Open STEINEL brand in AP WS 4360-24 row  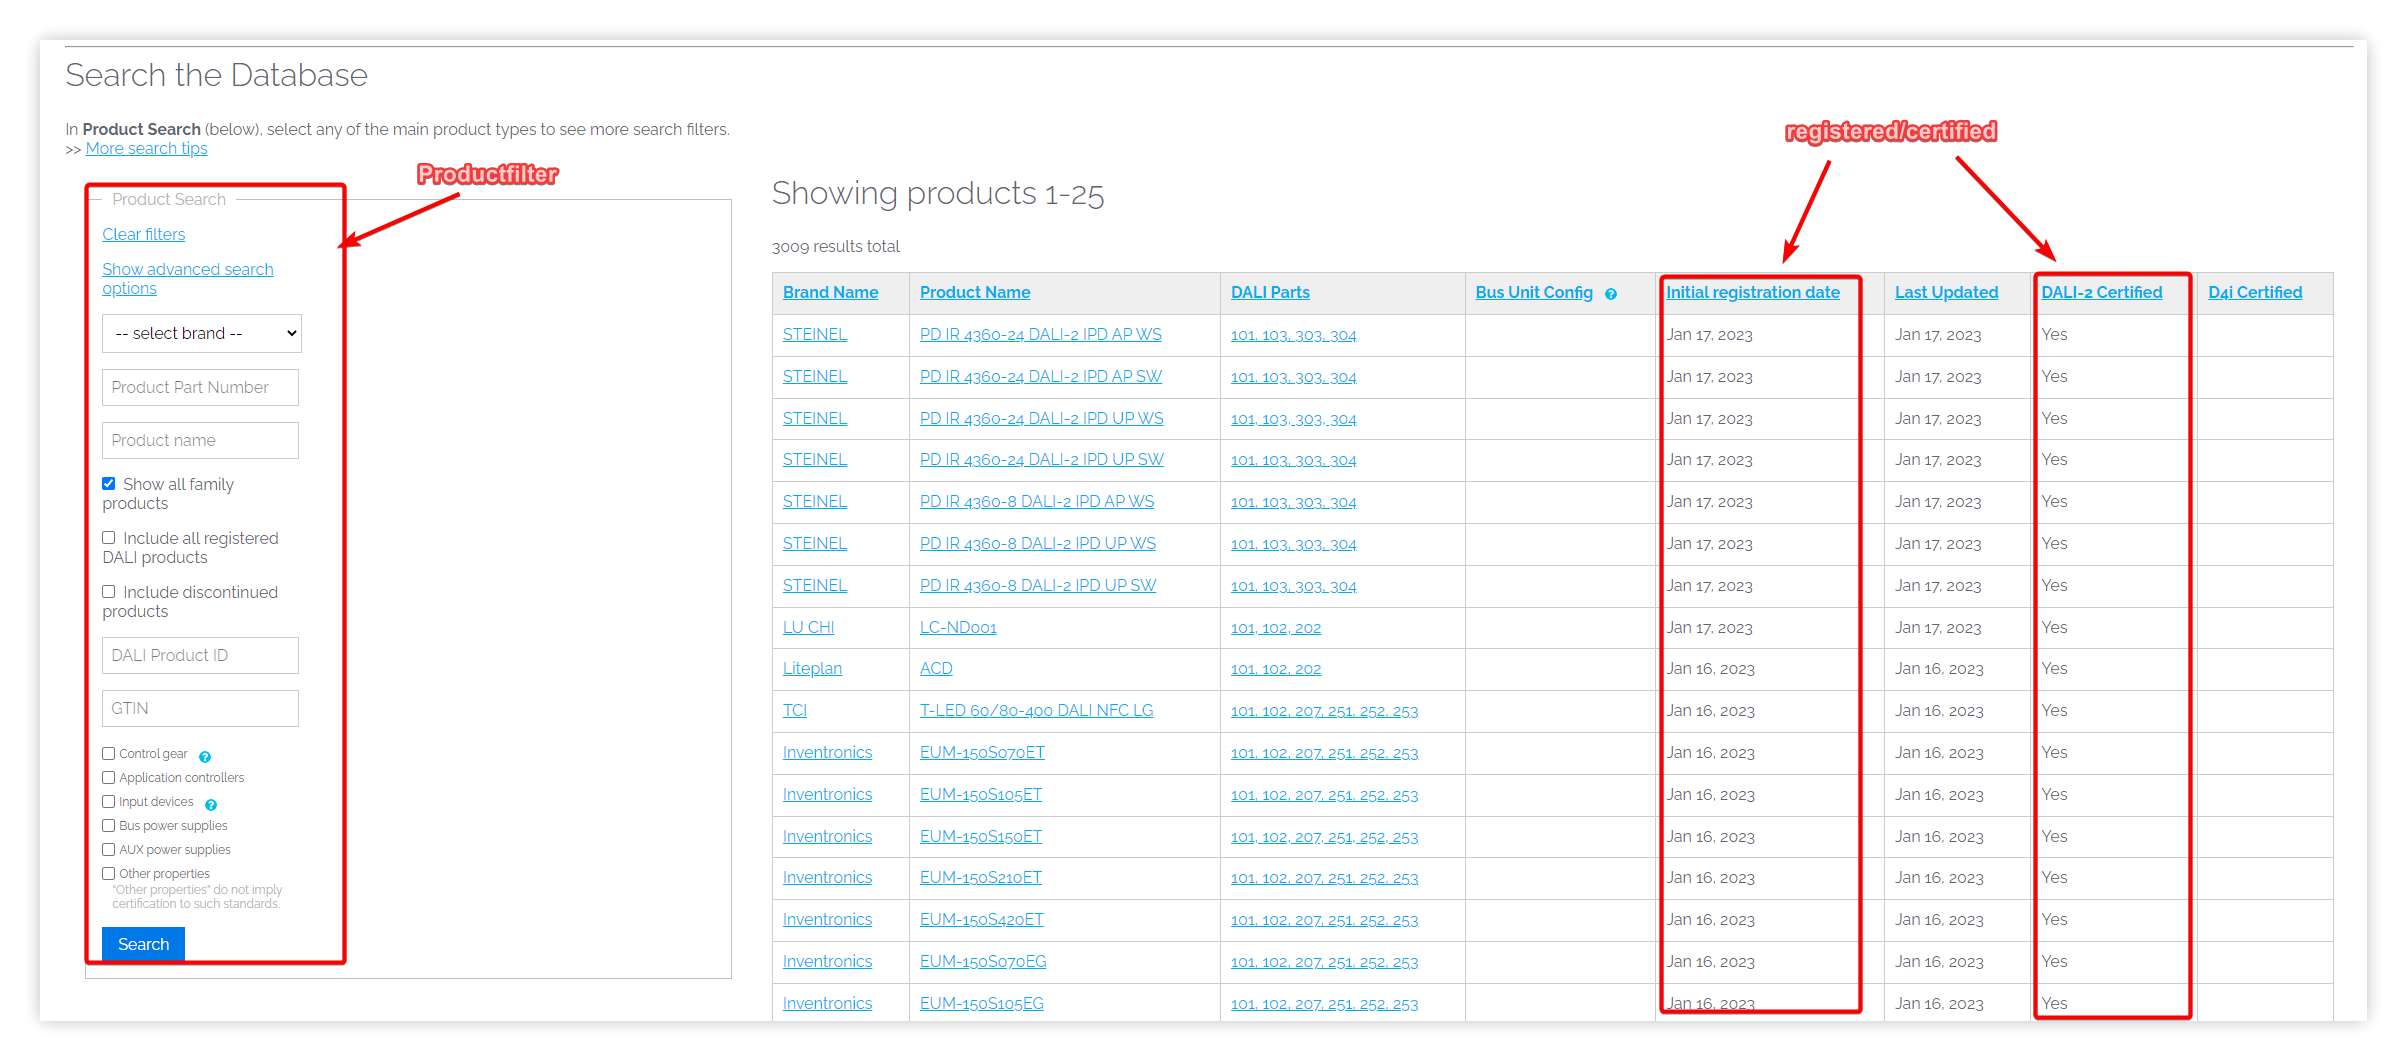pyautogui.click(x=815, y=334)
